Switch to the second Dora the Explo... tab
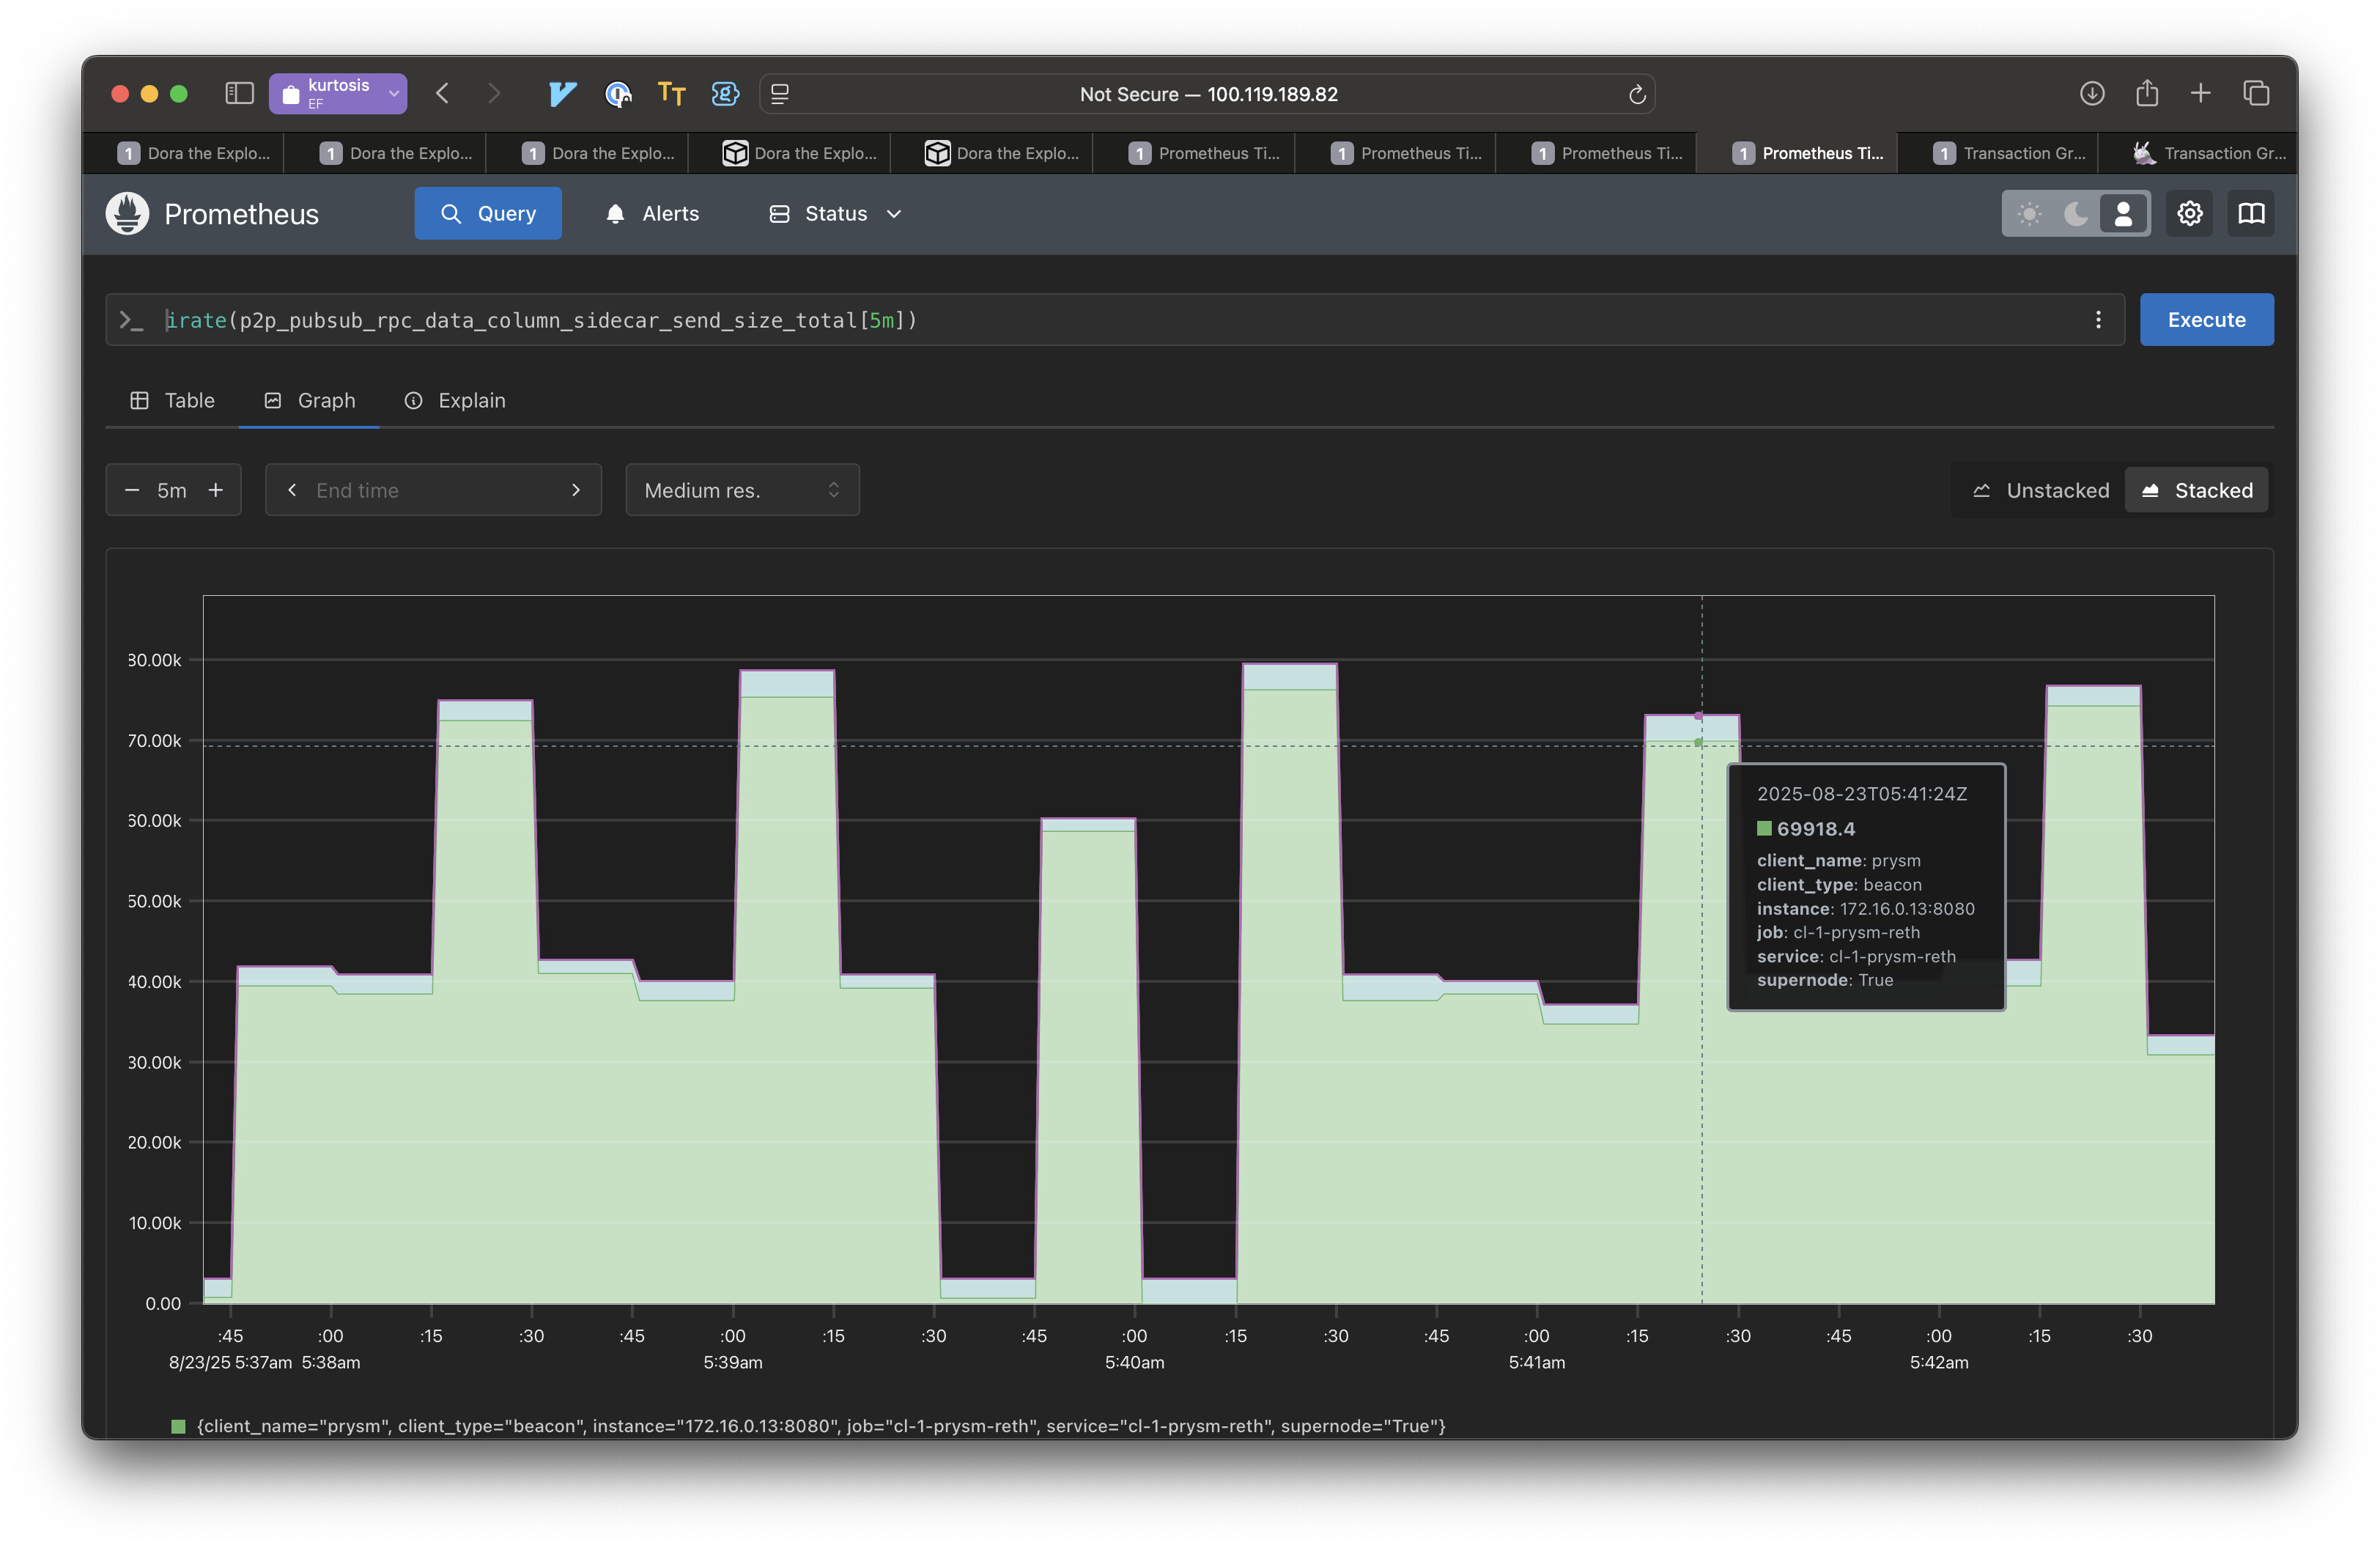The height and width of the screenshot is (1548, 2380). pos(396,153)
